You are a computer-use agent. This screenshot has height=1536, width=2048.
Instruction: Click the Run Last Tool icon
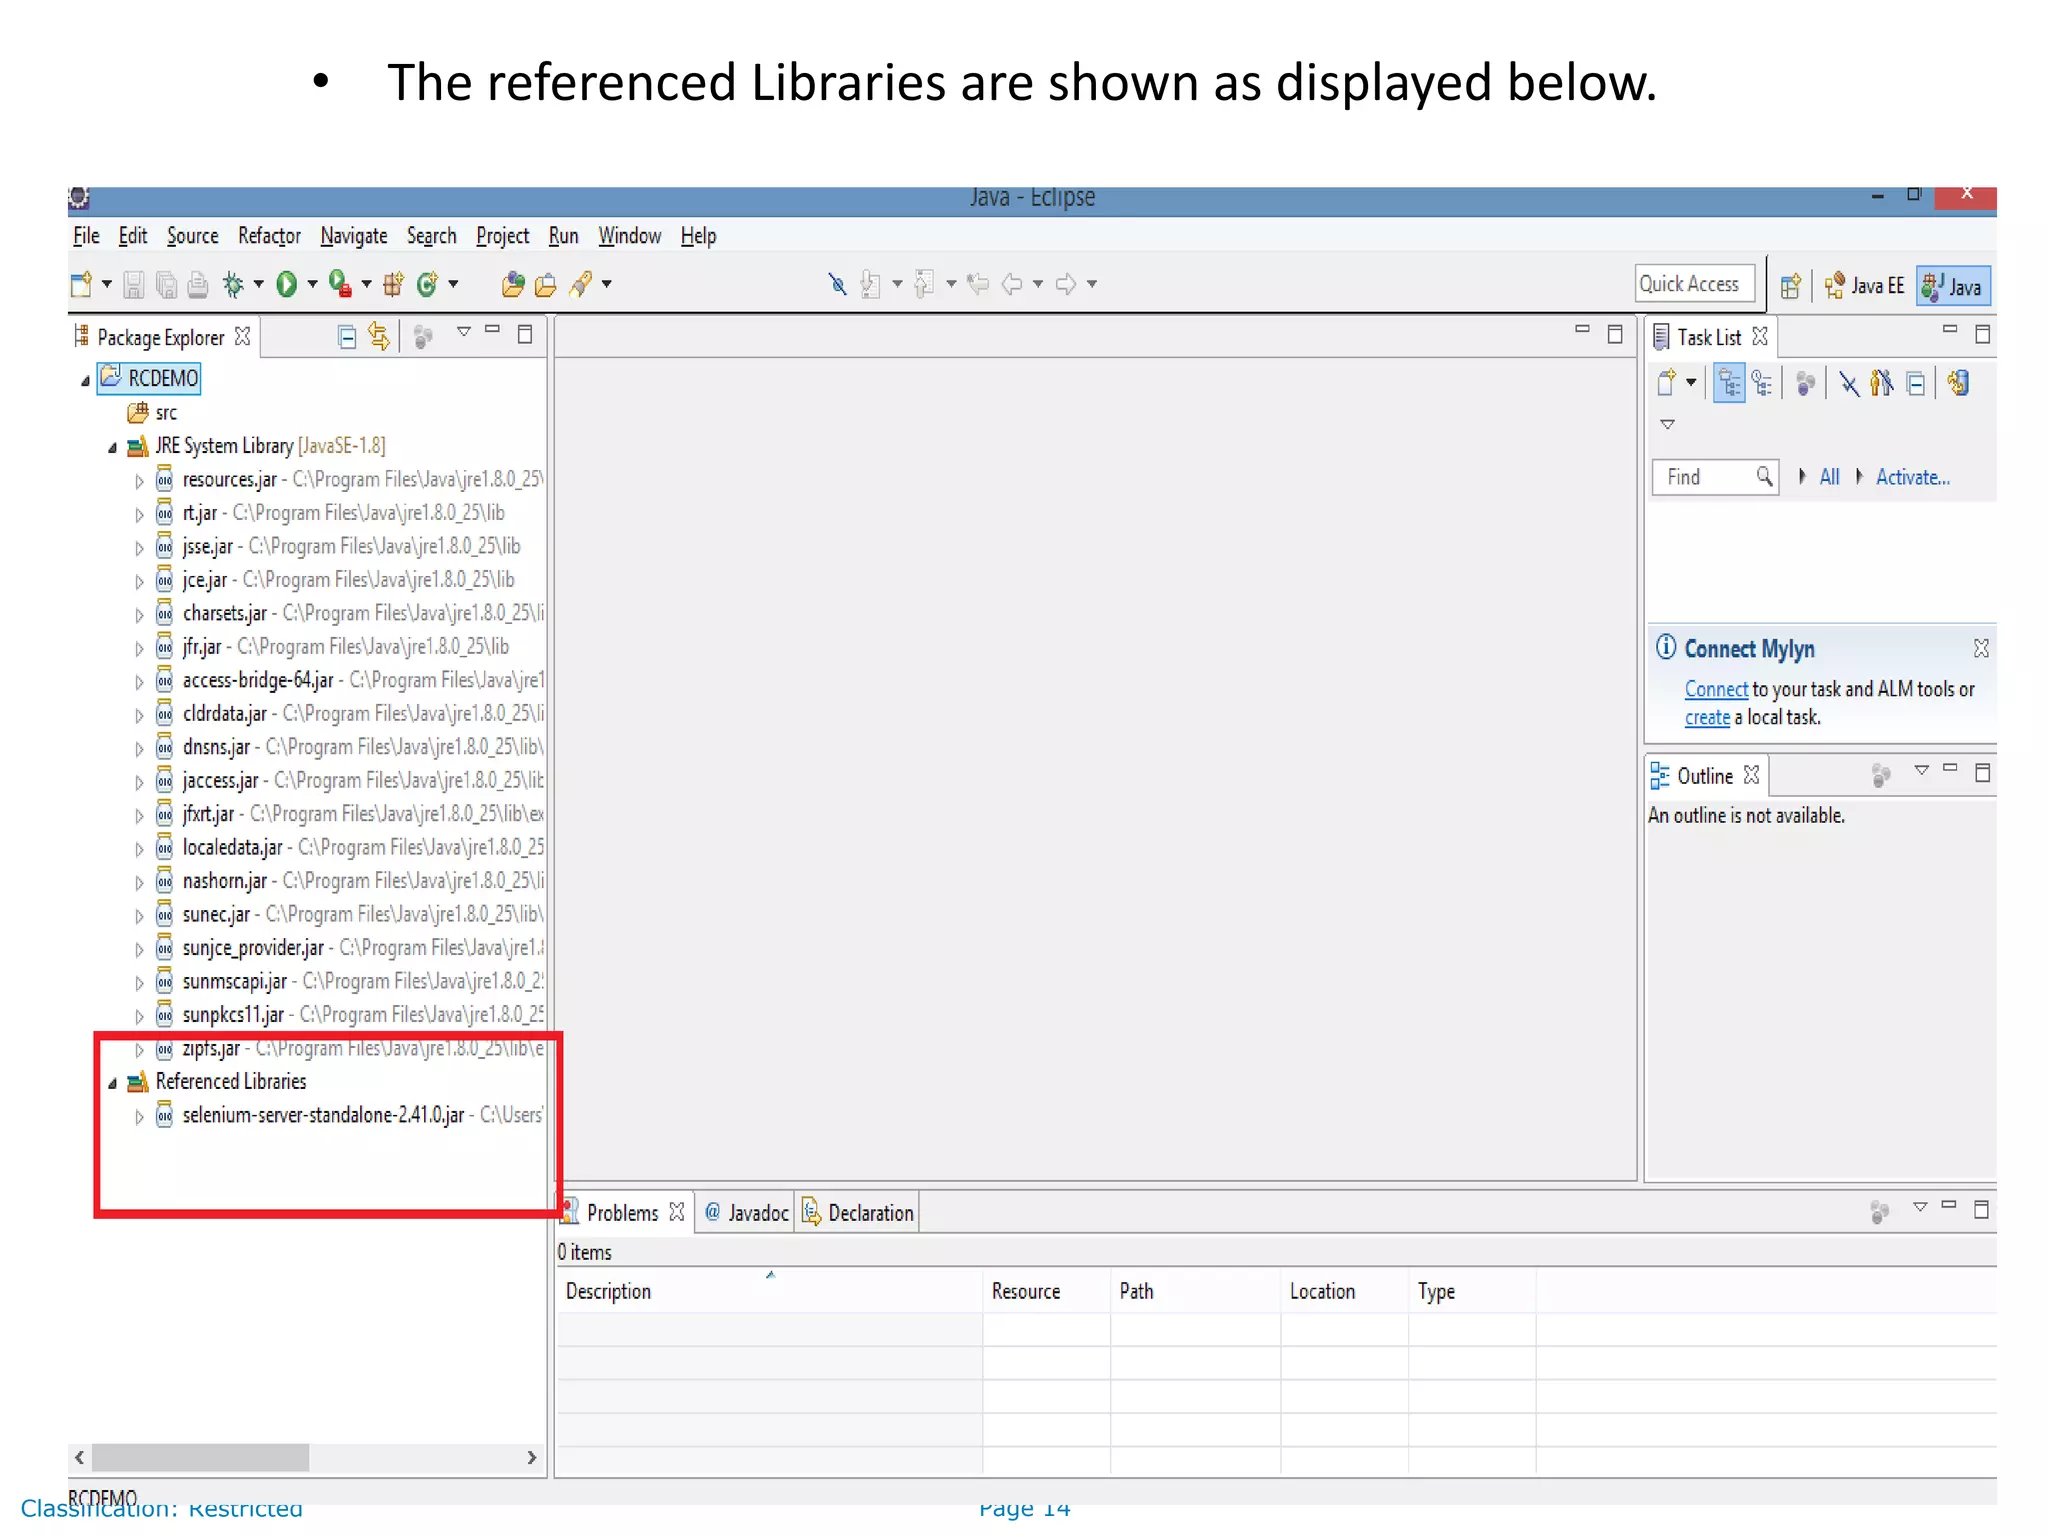click(x=340, y=285)
